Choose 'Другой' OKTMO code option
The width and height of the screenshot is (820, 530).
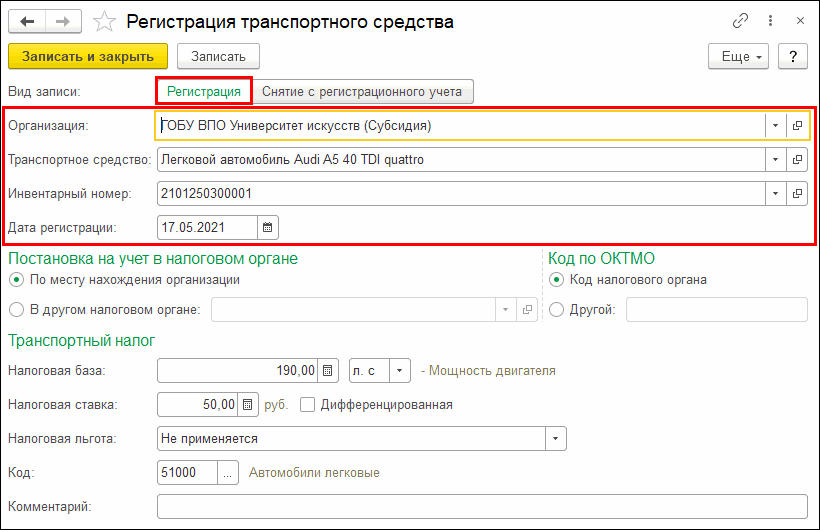(557, 310)
